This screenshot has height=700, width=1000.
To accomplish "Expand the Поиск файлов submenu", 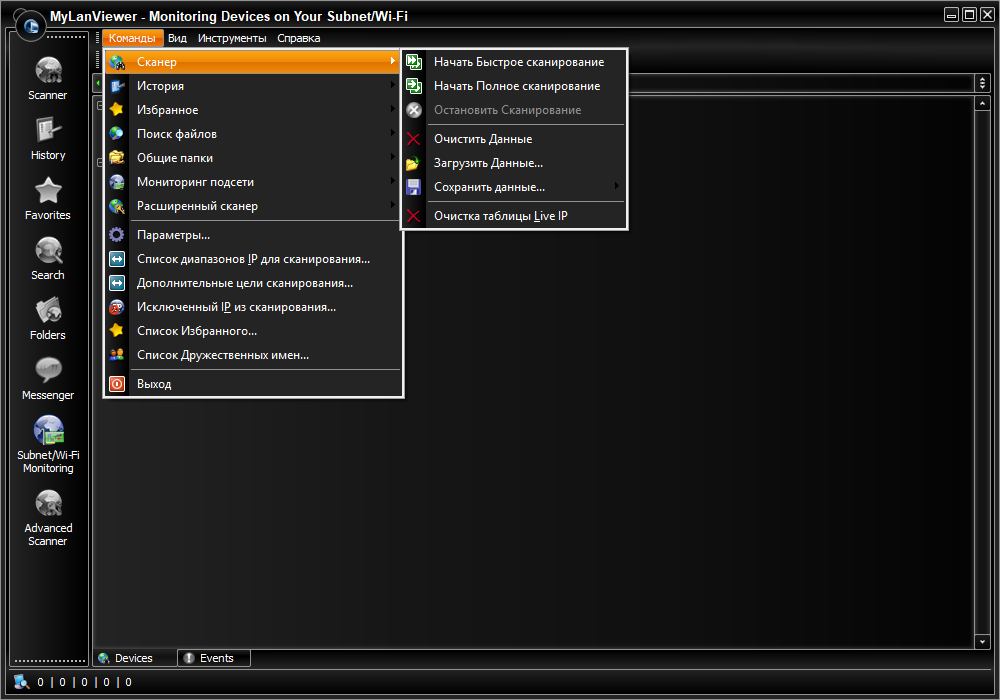I will (x=253, y=134).
